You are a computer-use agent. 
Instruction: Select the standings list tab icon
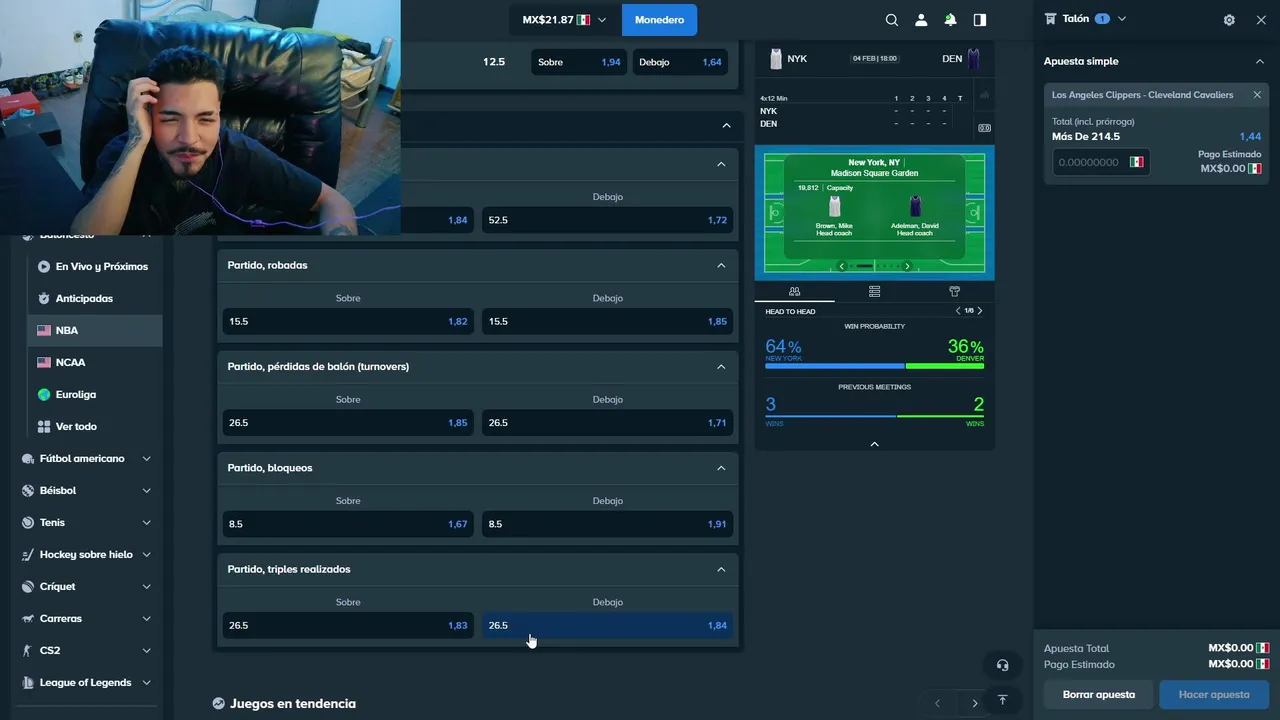point(874,291)
